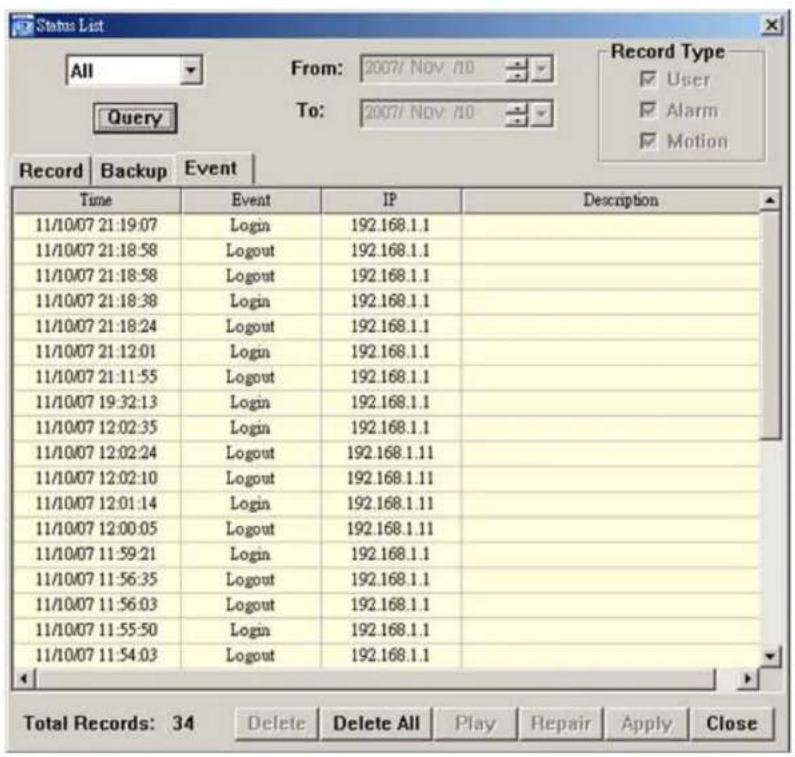The image size is (795, 757).
Task: Click the Delete button
Action: [277, 724]
